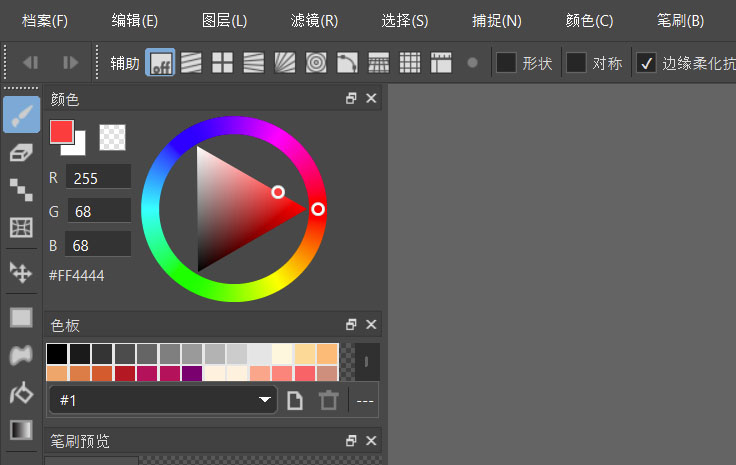Enable the crisscross grid snap guide
Viewport: 736px width, 465px height.
(222, 62)
